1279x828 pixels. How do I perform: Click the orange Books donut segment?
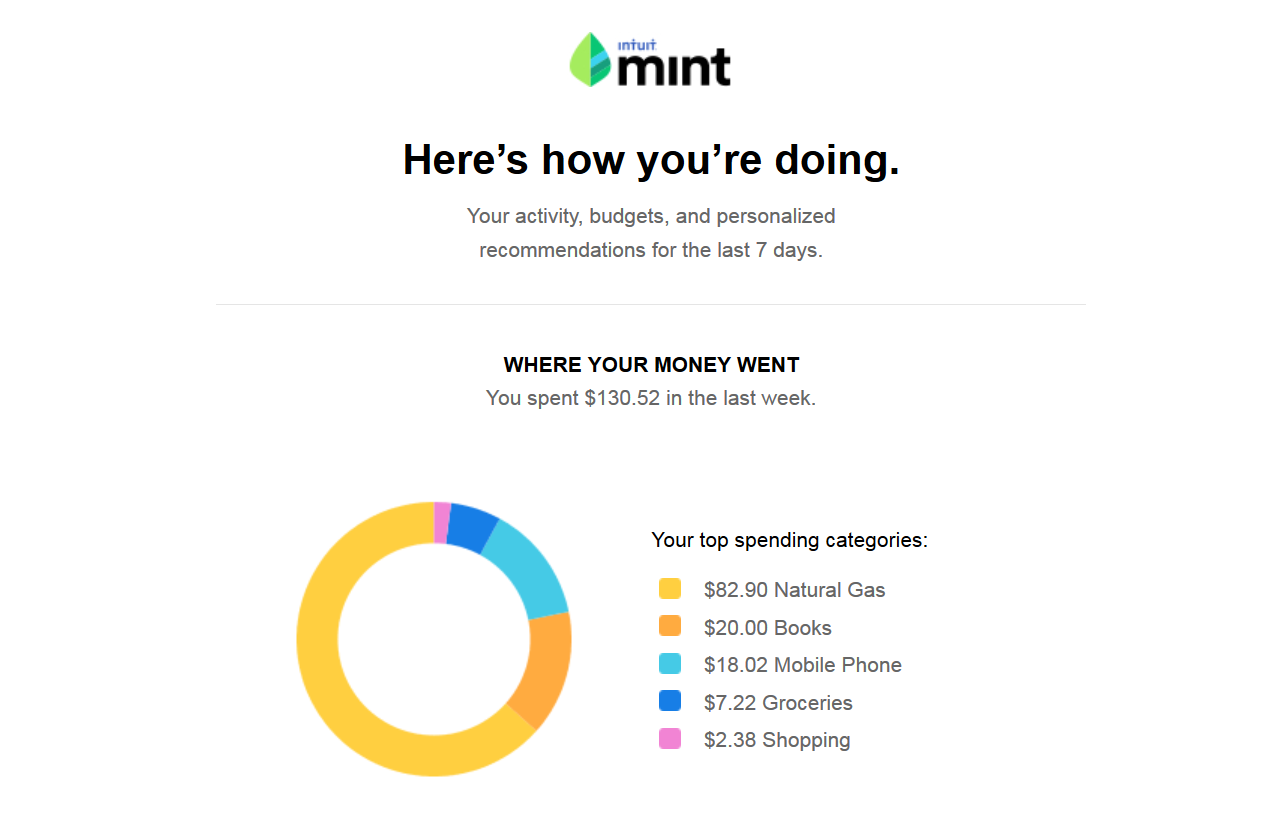(x=545, y=668)
